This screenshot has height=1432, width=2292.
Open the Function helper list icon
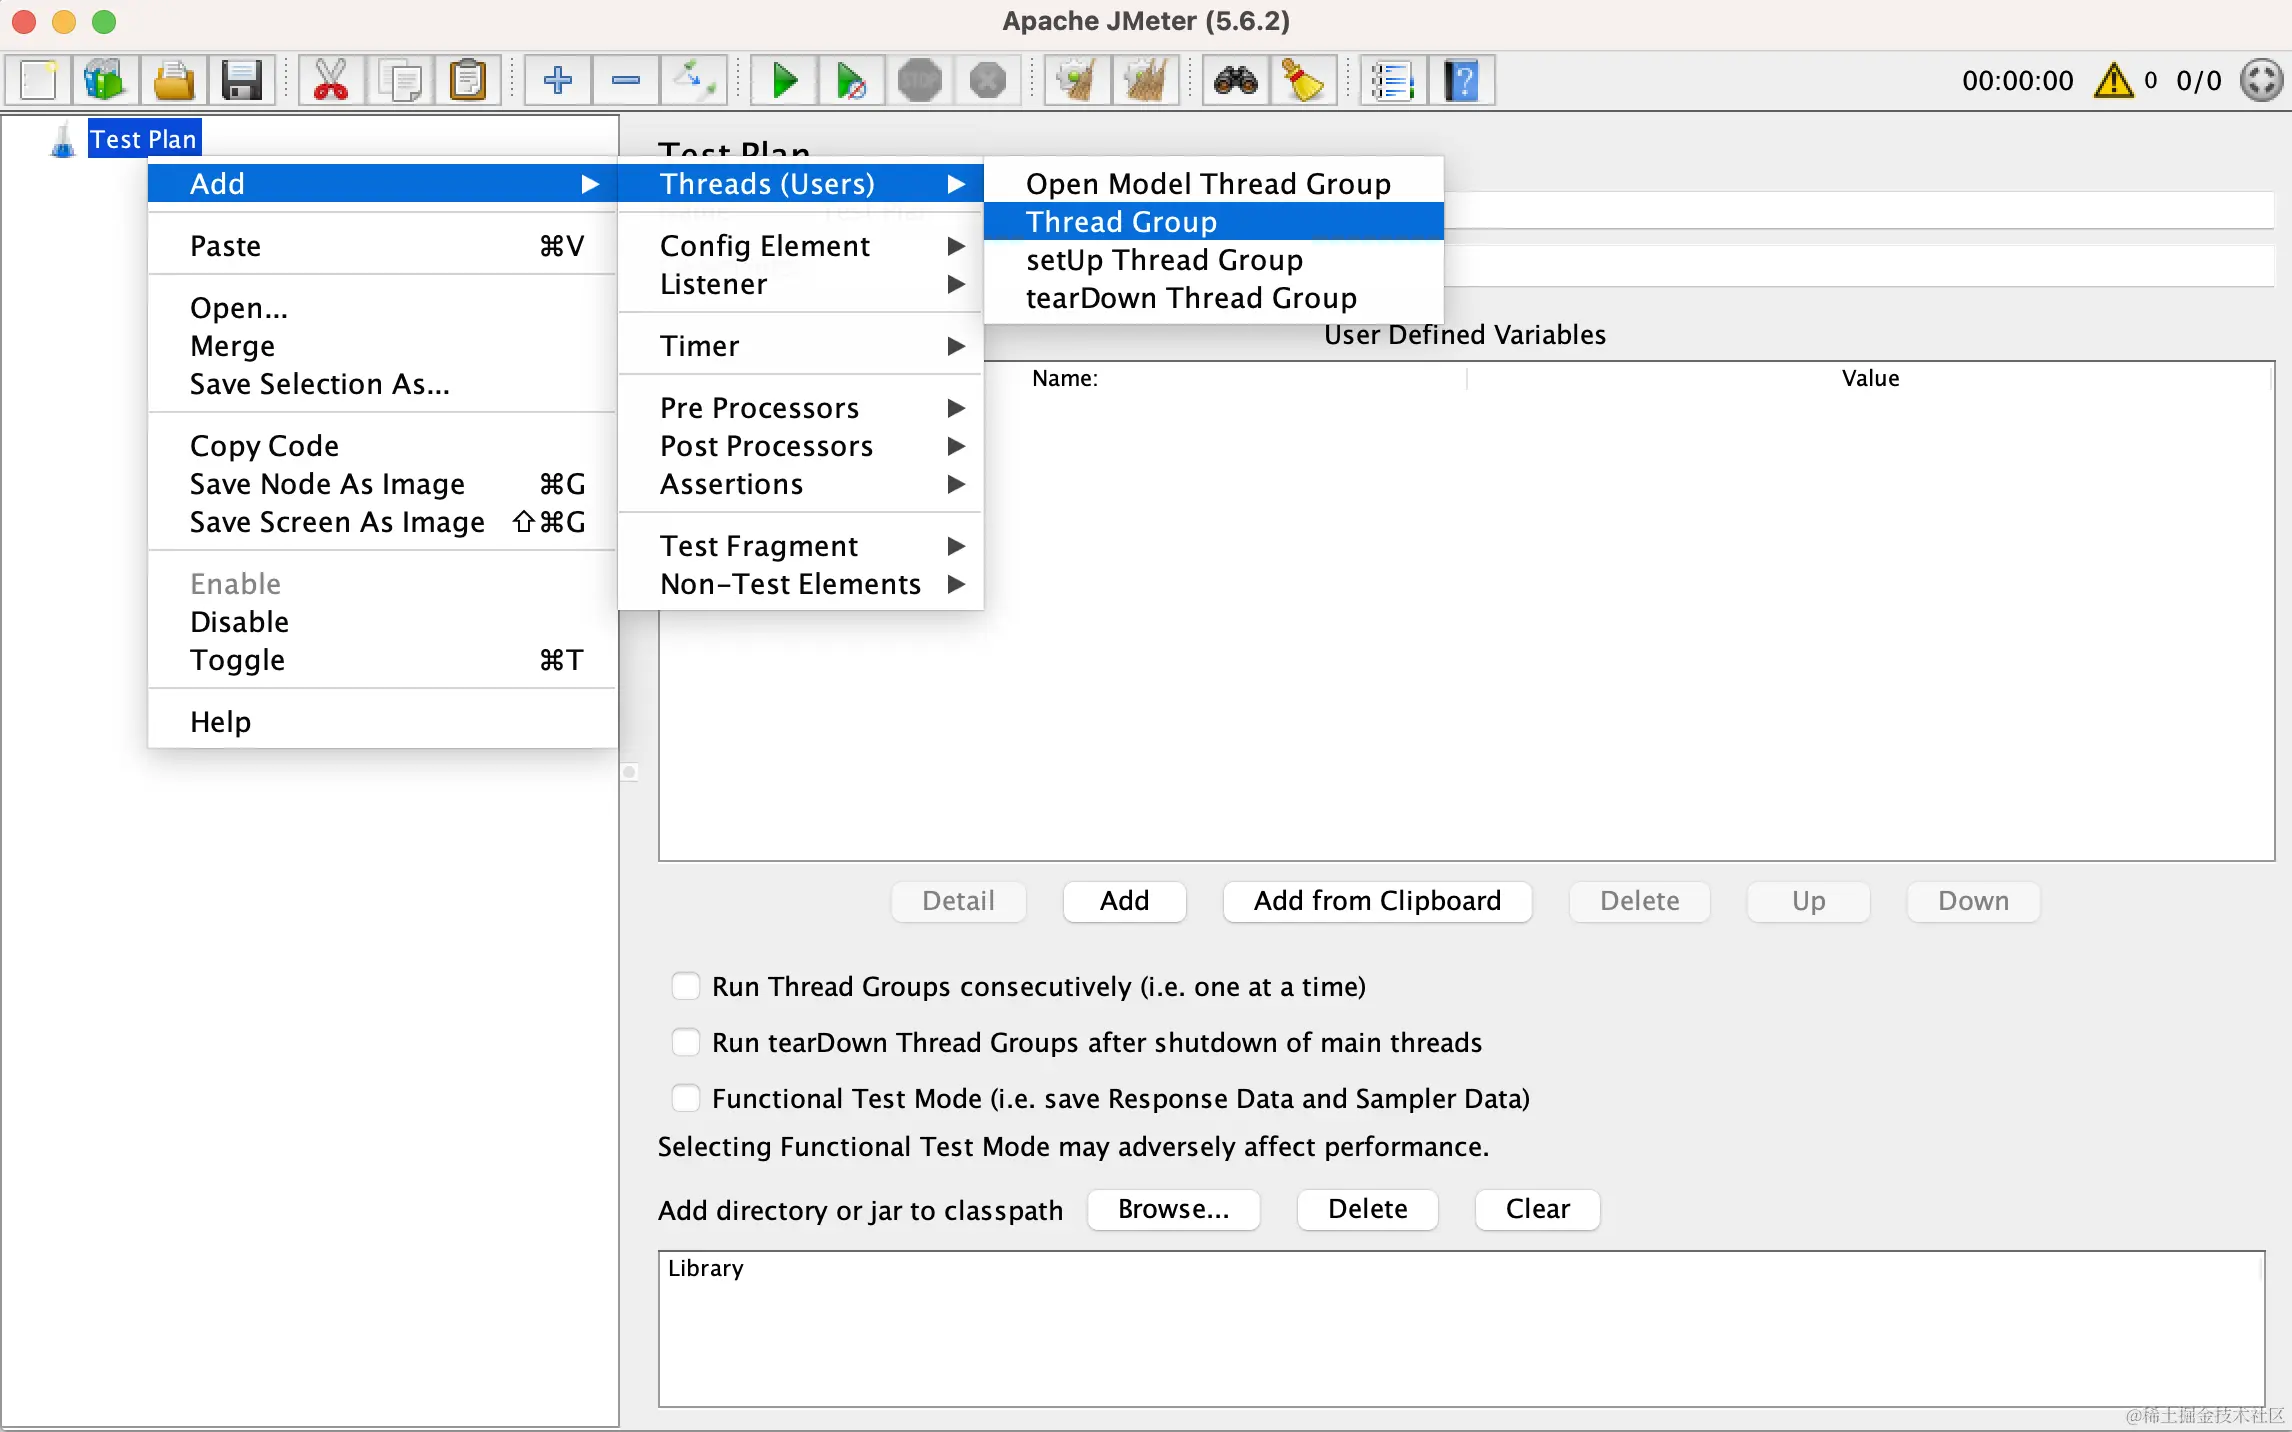1393,80
